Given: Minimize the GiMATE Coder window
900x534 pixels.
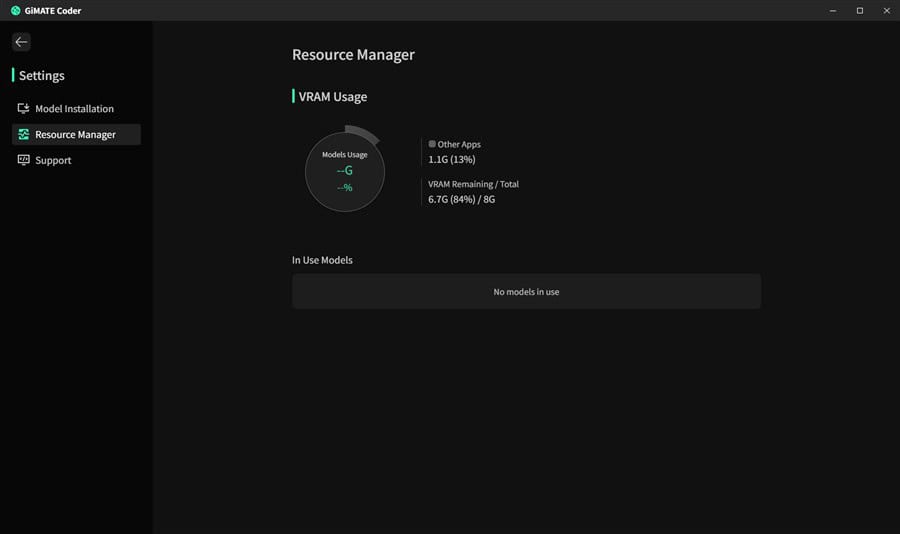Looking at the screenshot, I should (x=833, y=10).
